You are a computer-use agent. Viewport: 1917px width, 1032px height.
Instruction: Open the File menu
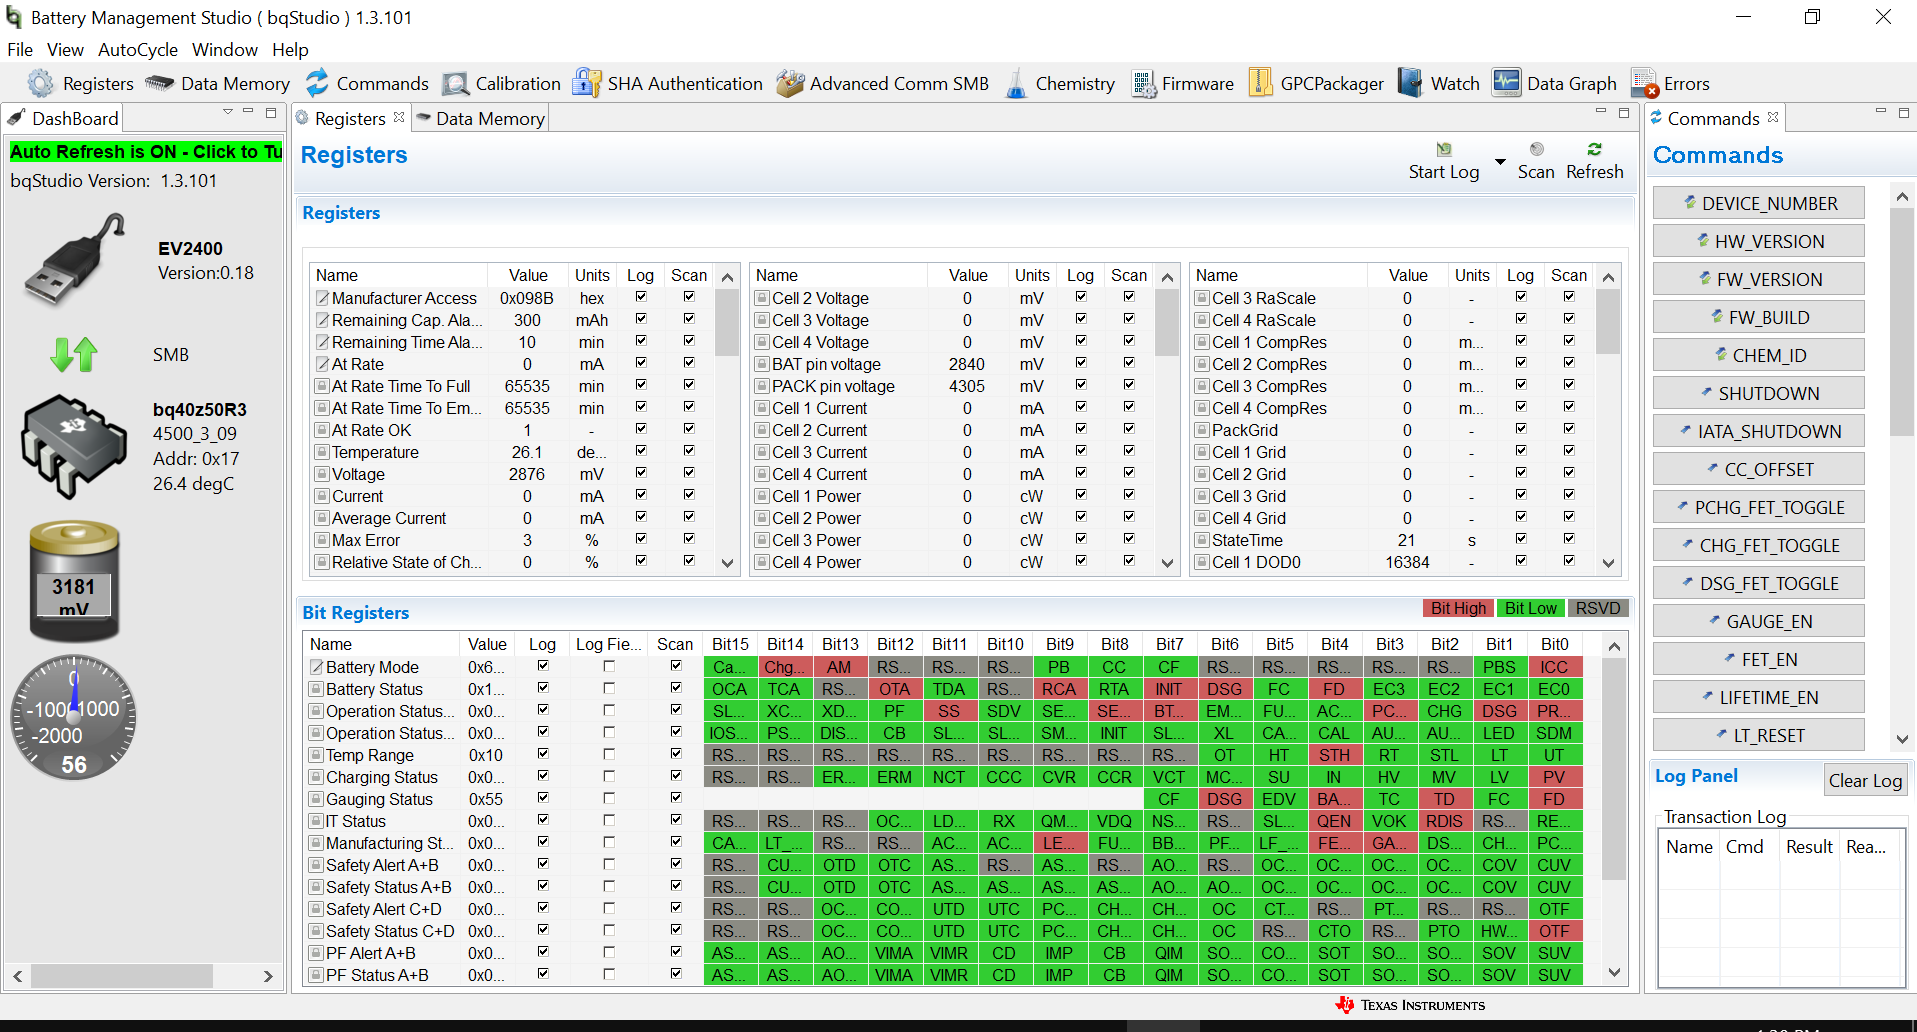[20, 50]
